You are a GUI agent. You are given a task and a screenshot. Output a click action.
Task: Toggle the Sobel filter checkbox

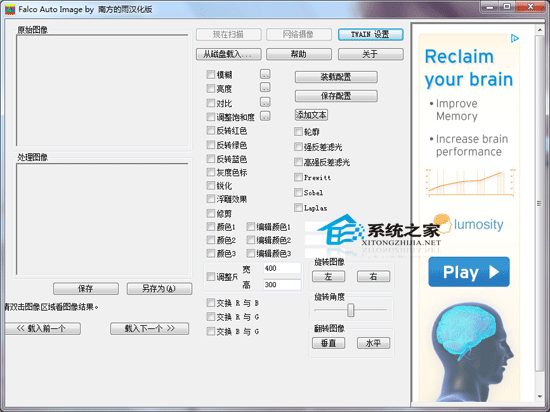298,193
